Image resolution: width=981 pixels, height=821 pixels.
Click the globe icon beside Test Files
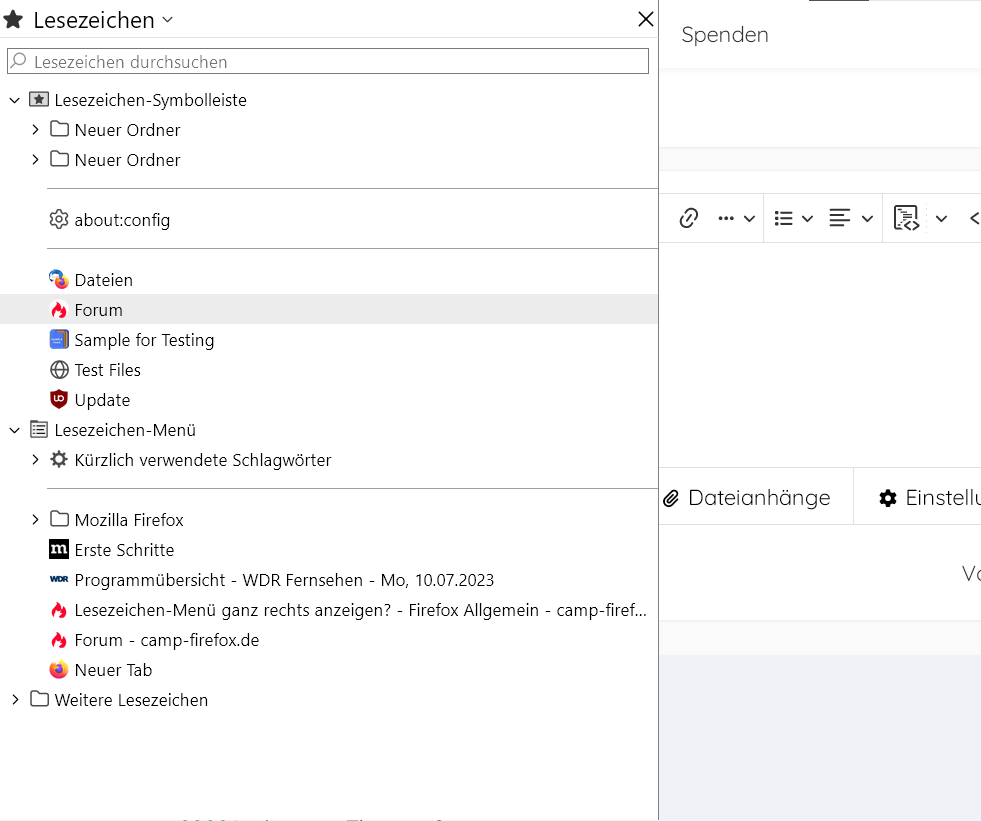[x=59, y=370]
